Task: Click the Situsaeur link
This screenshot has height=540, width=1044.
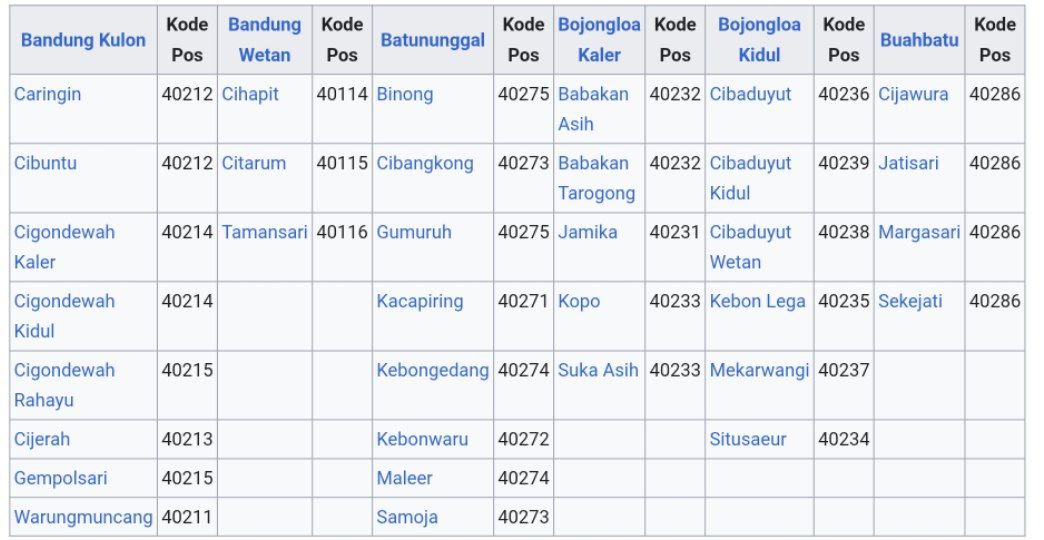Action: tap(748, 439)
